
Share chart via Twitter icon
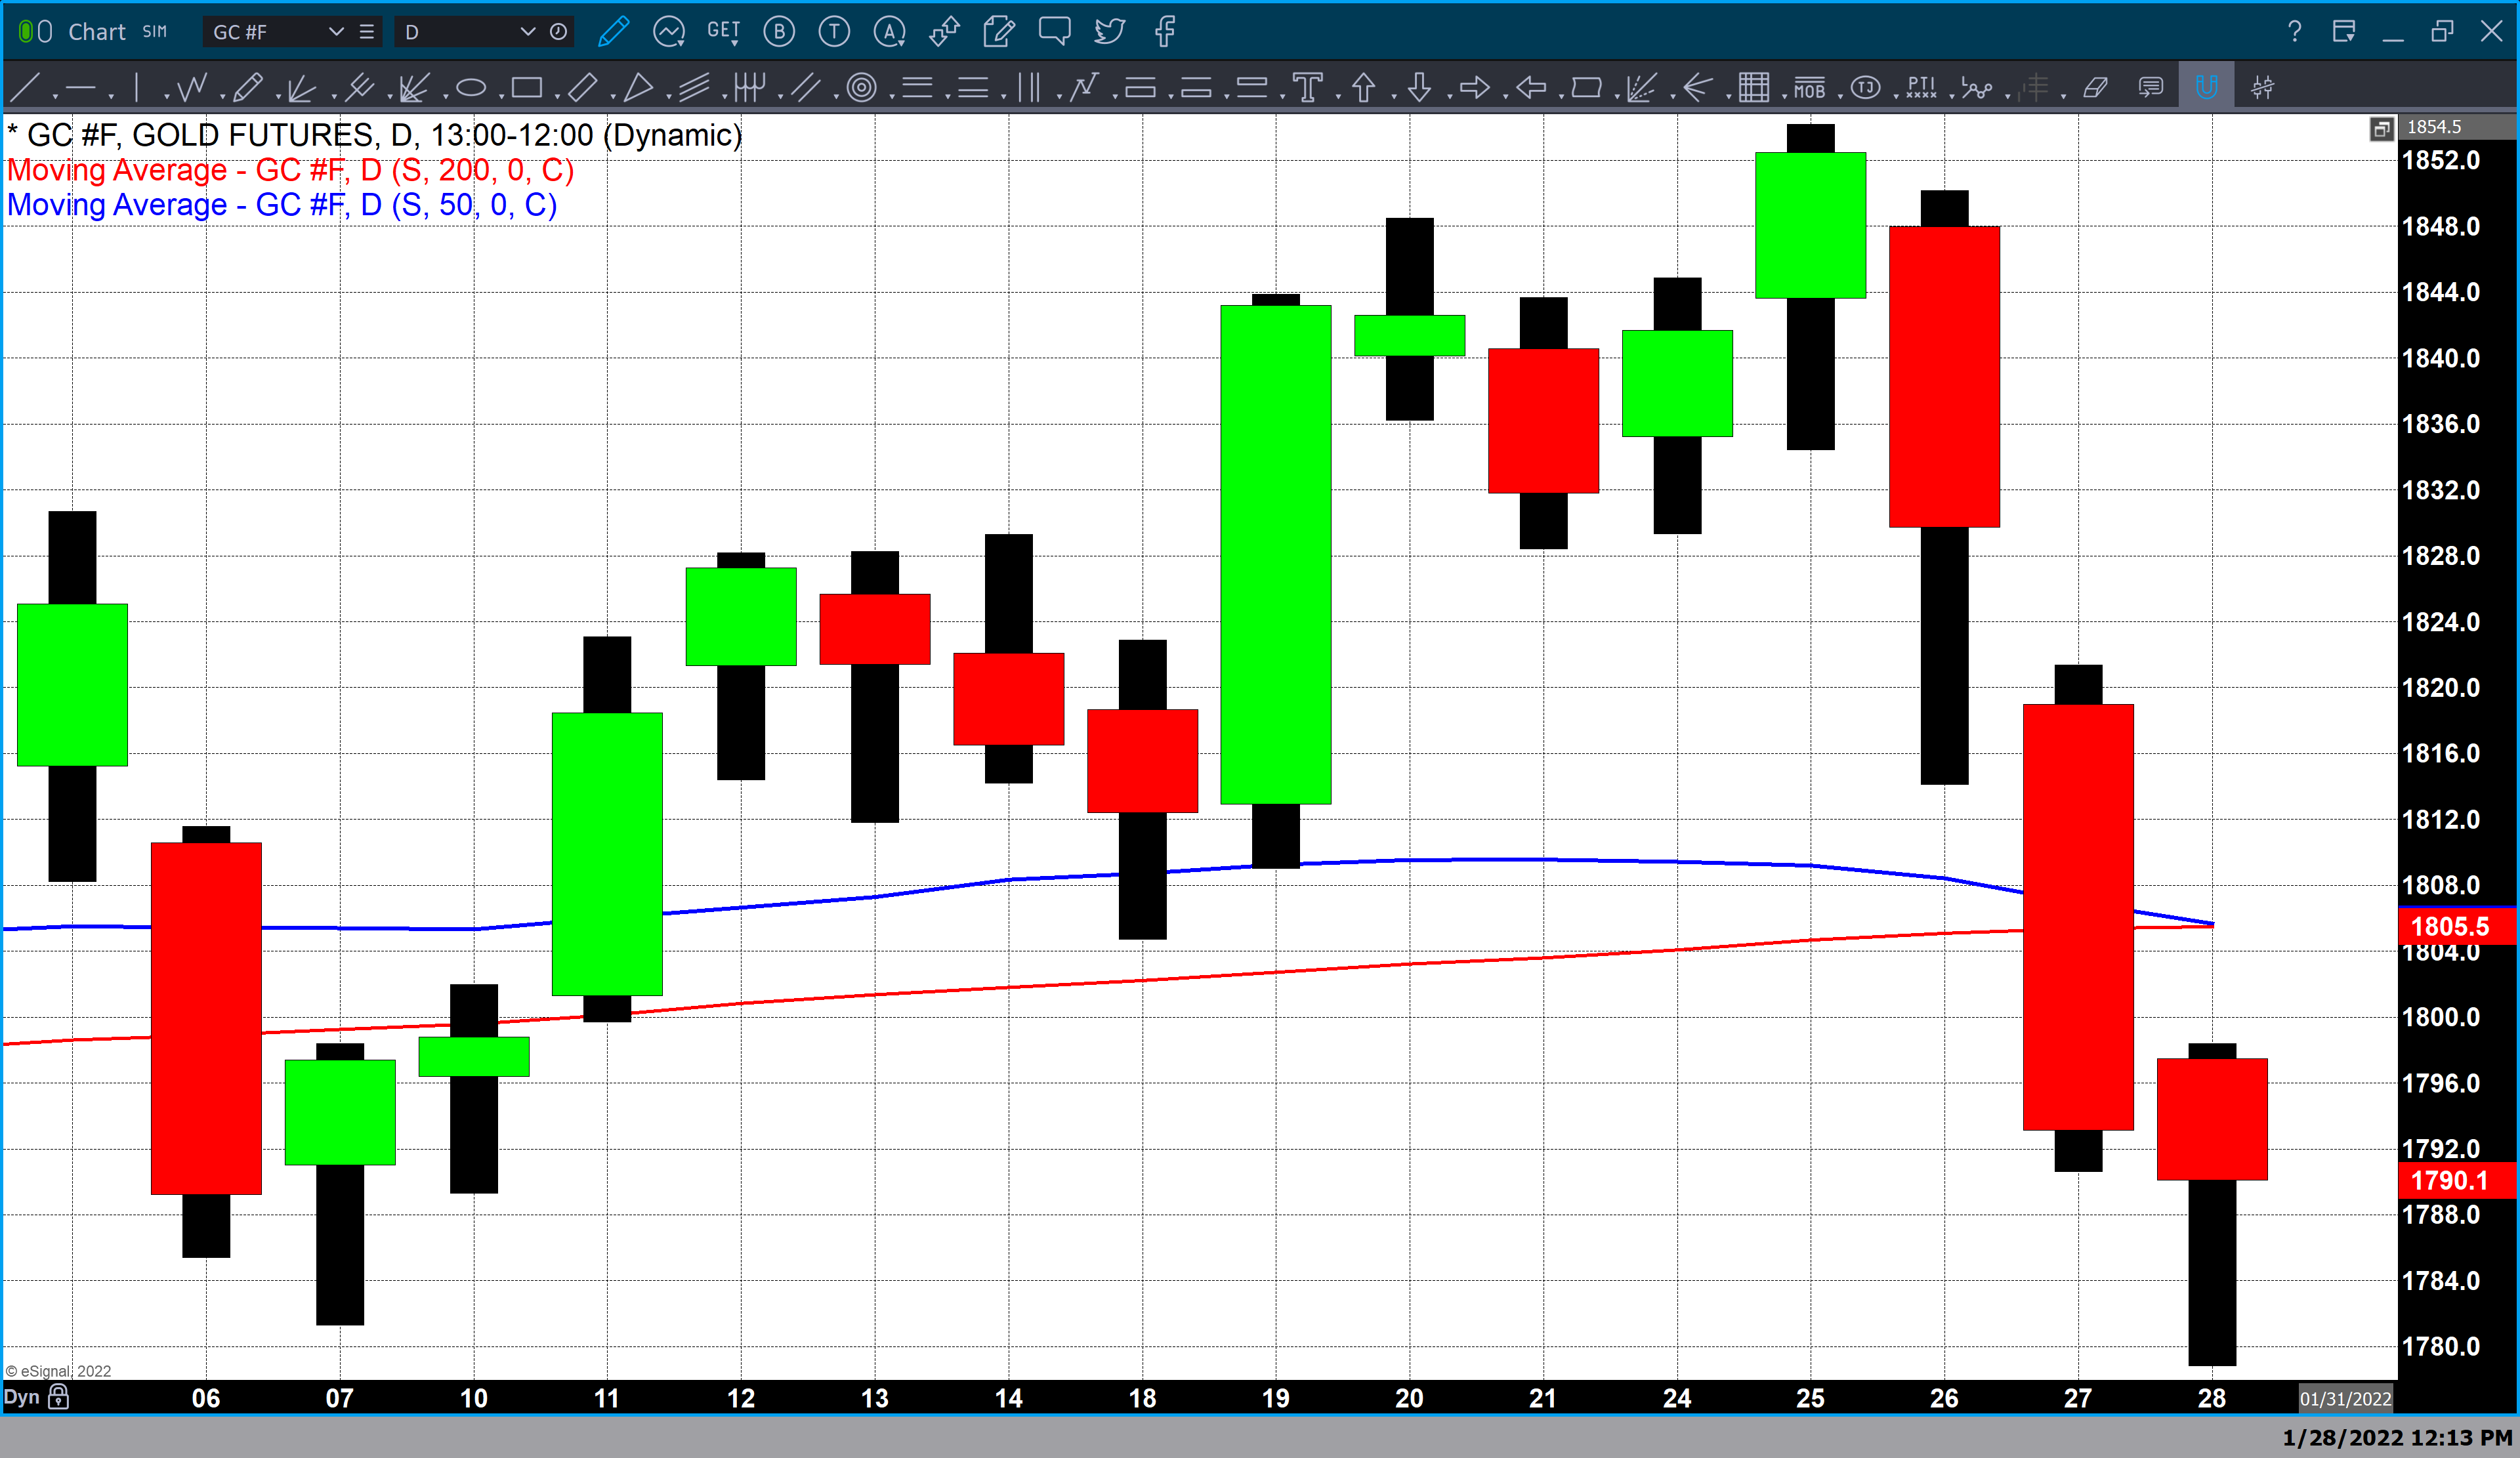click(x=1109, y=32)
